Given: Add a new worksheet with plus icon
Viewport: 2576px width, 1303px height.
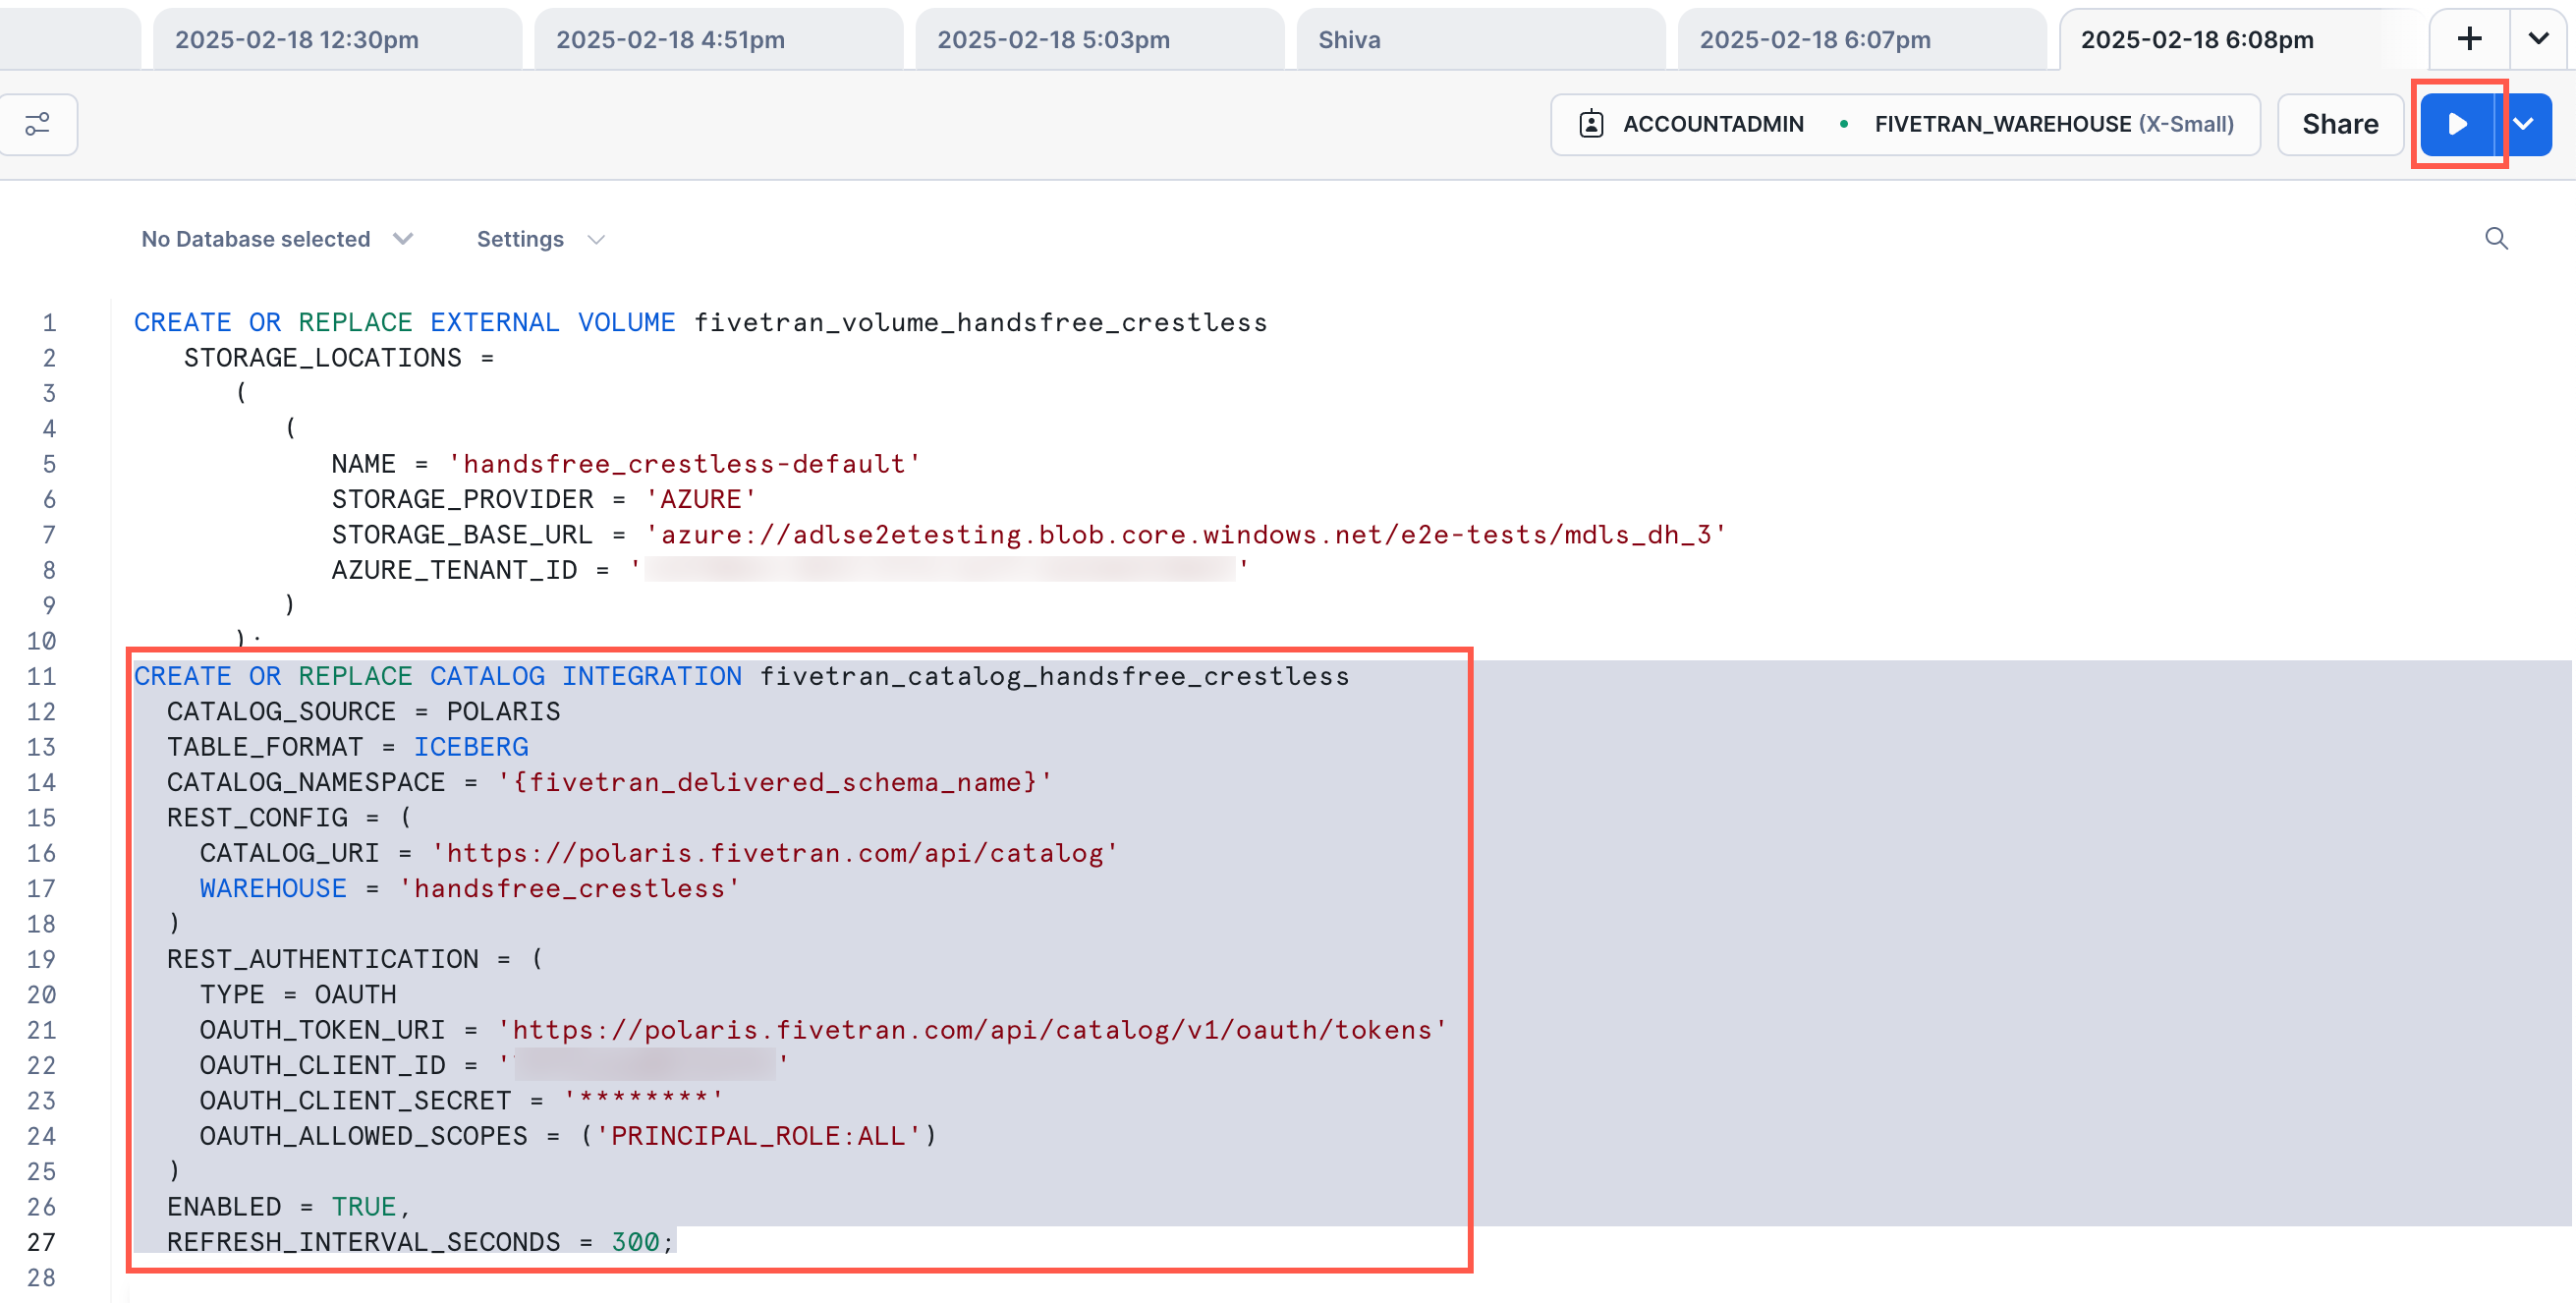Looking at the screenshot, I should pos(2469,39).
